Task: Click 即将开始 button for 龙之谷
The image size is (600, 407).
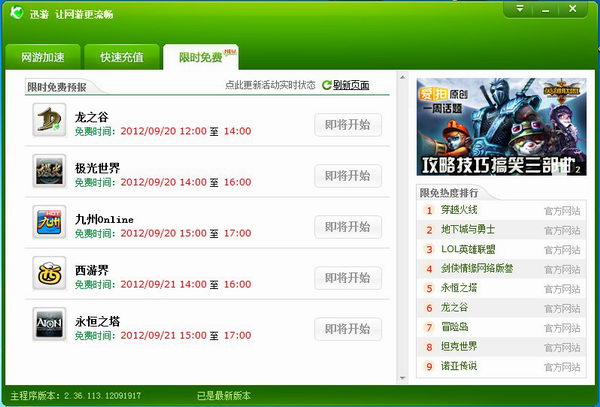Action: [348, 125]
